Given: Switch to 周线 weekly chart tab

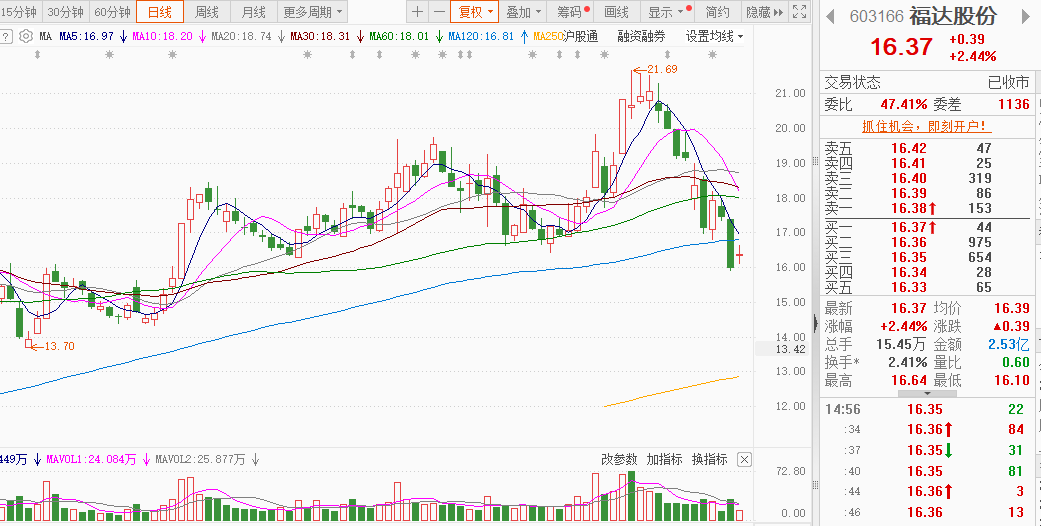Looking at the screenshot, I should tap(206, 12).
